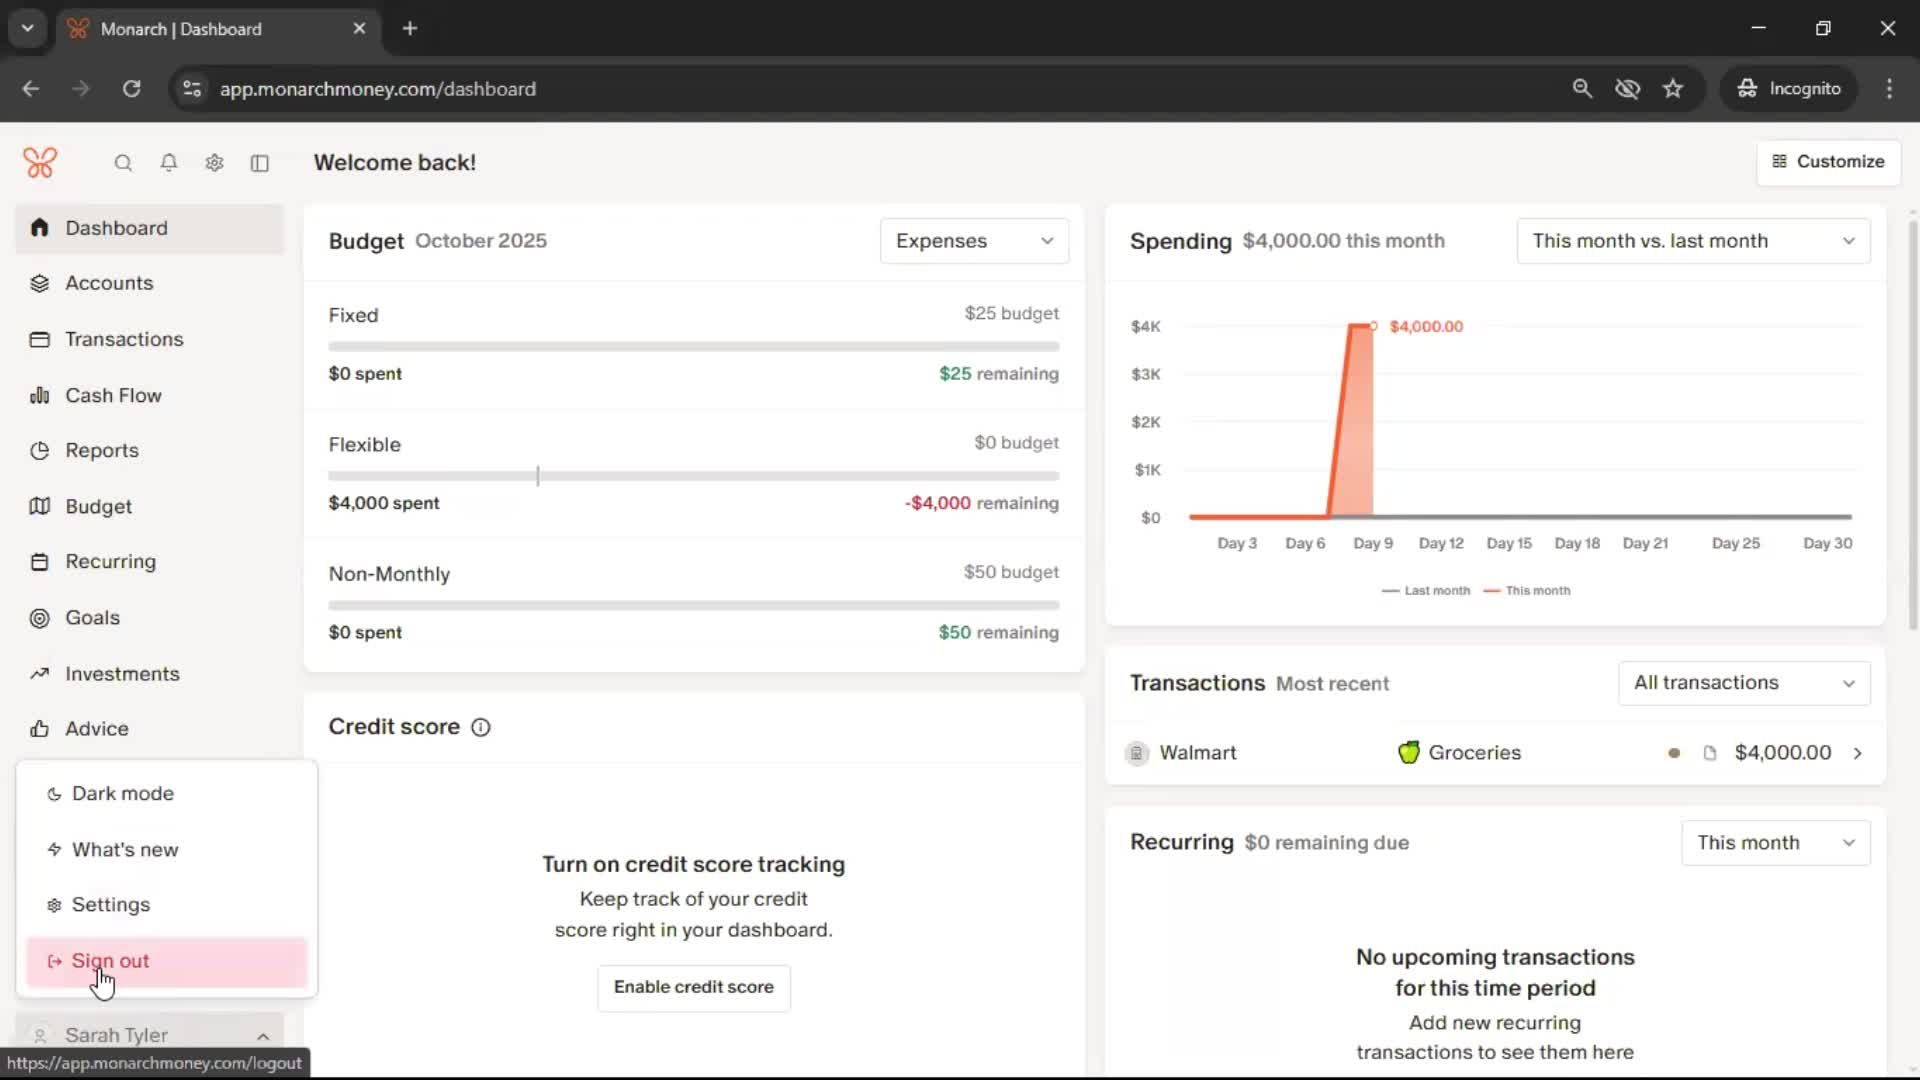Viewport: 1920px width, 1080px height.
Task: Bookmark this page with star icon
Action: (1673, 89)
